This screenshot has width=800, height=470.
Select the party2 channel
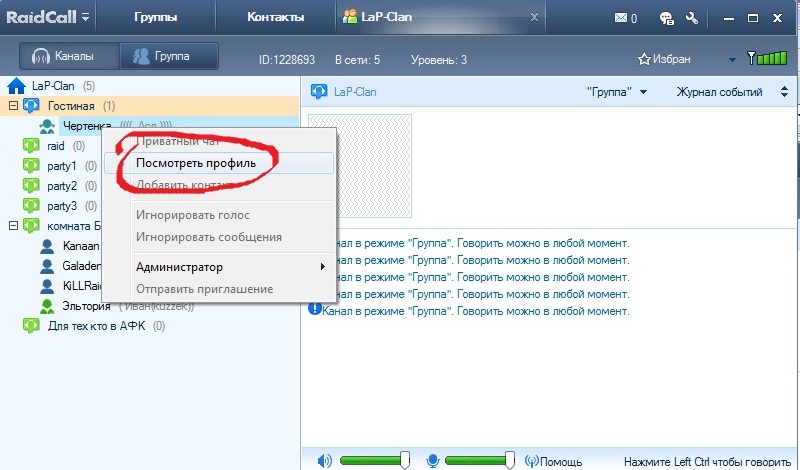coord(62,186)
